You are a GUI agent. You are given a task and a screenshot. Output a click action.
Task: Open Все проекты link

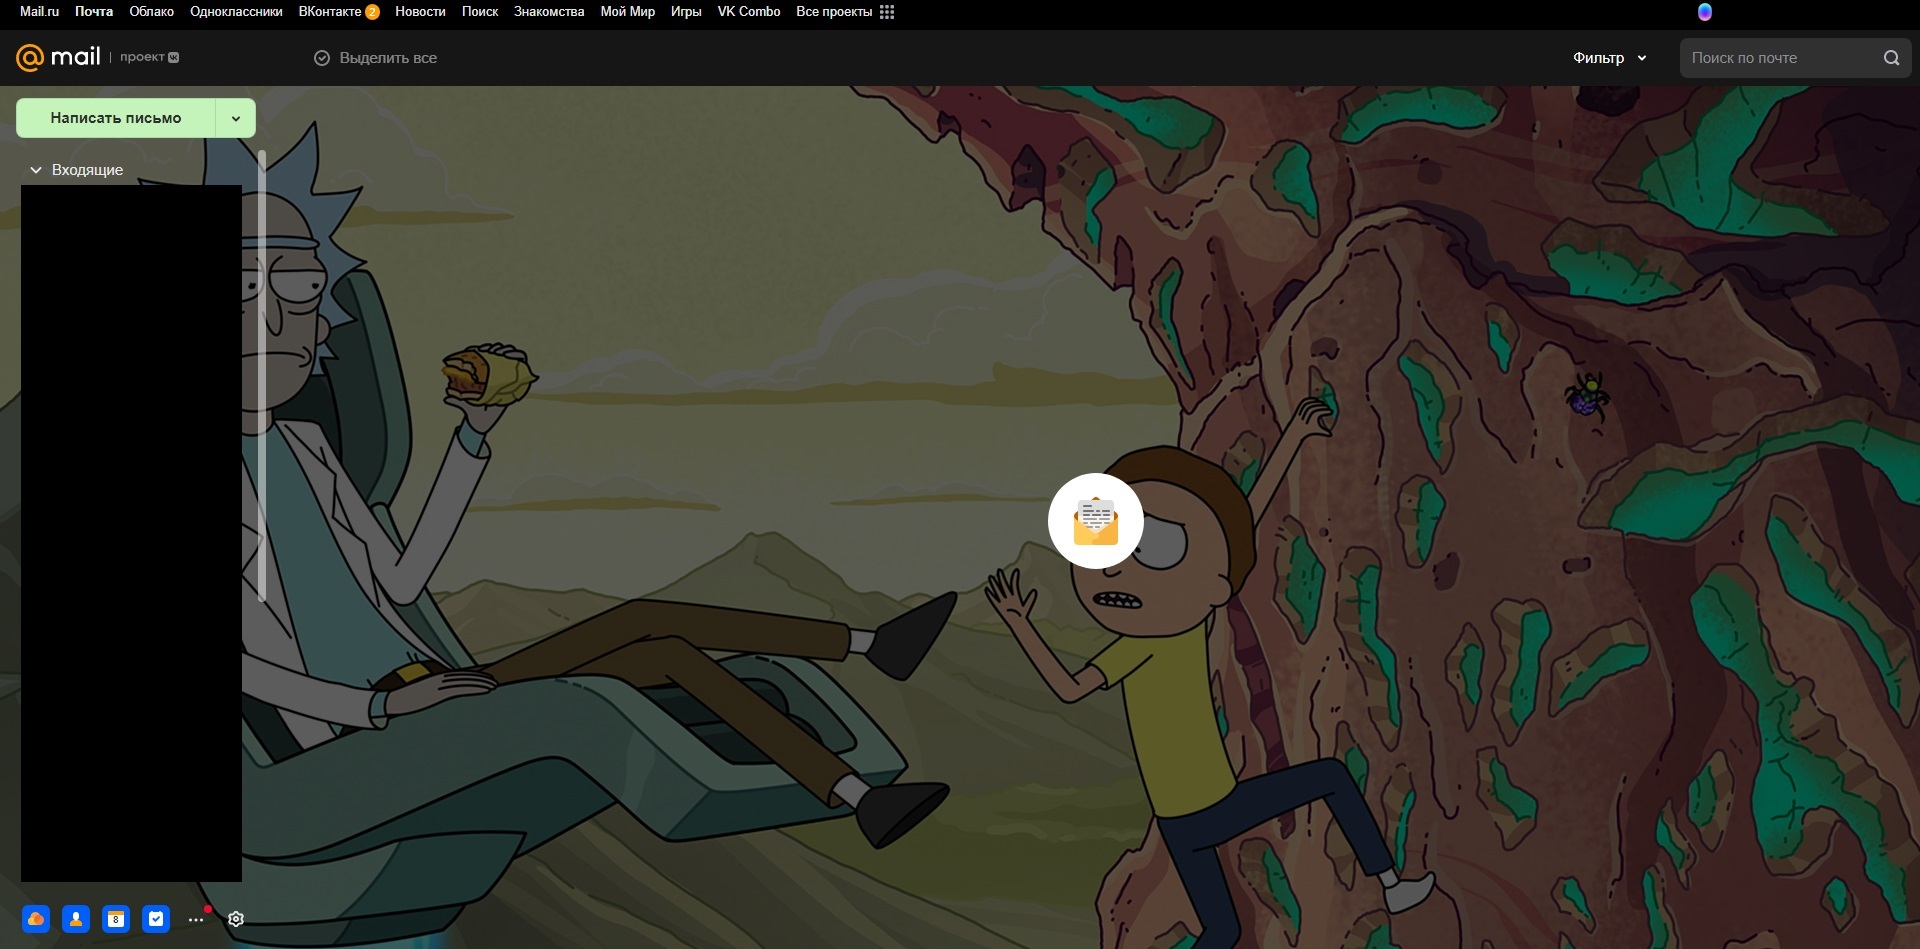(834, 12)
